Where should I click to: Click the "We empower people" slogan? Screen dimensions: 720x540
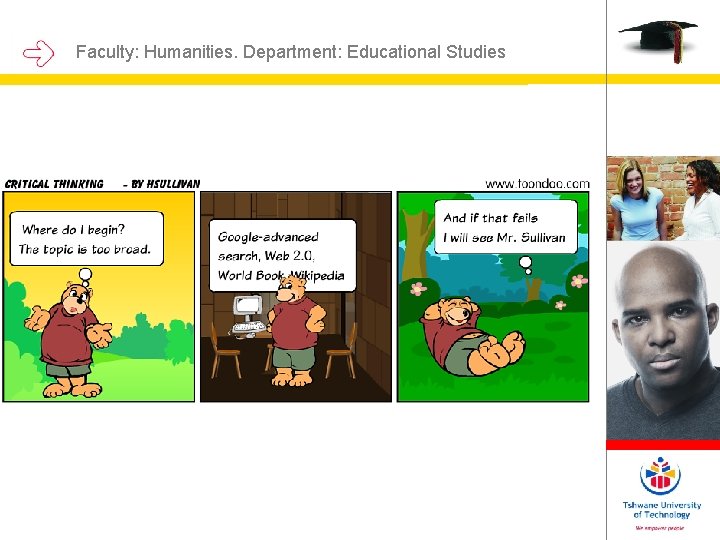pyautogui.click(x=662, y=528)
